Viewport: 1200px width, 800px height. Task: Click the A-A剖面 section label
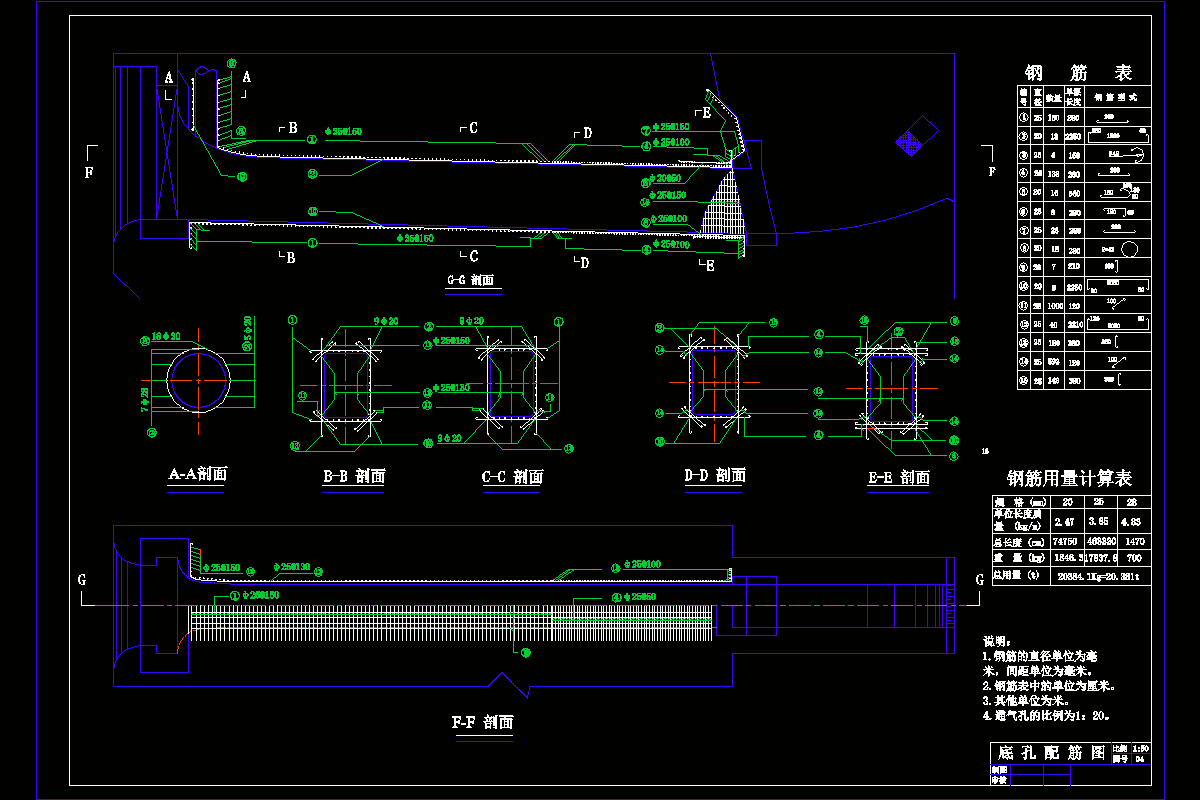click(x=197, y=474)
